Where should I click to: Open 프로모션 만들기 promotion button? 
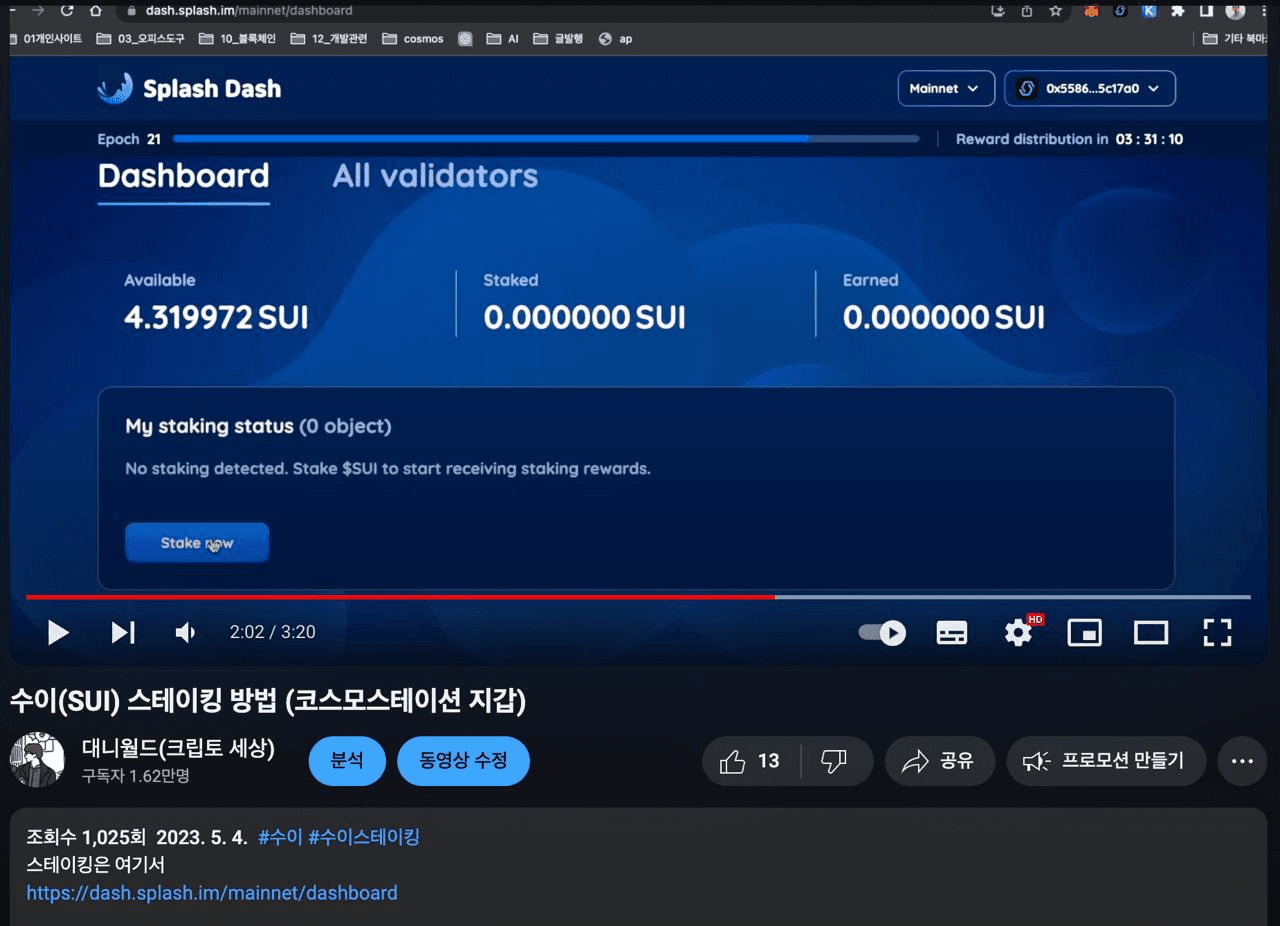(1106, 762)
